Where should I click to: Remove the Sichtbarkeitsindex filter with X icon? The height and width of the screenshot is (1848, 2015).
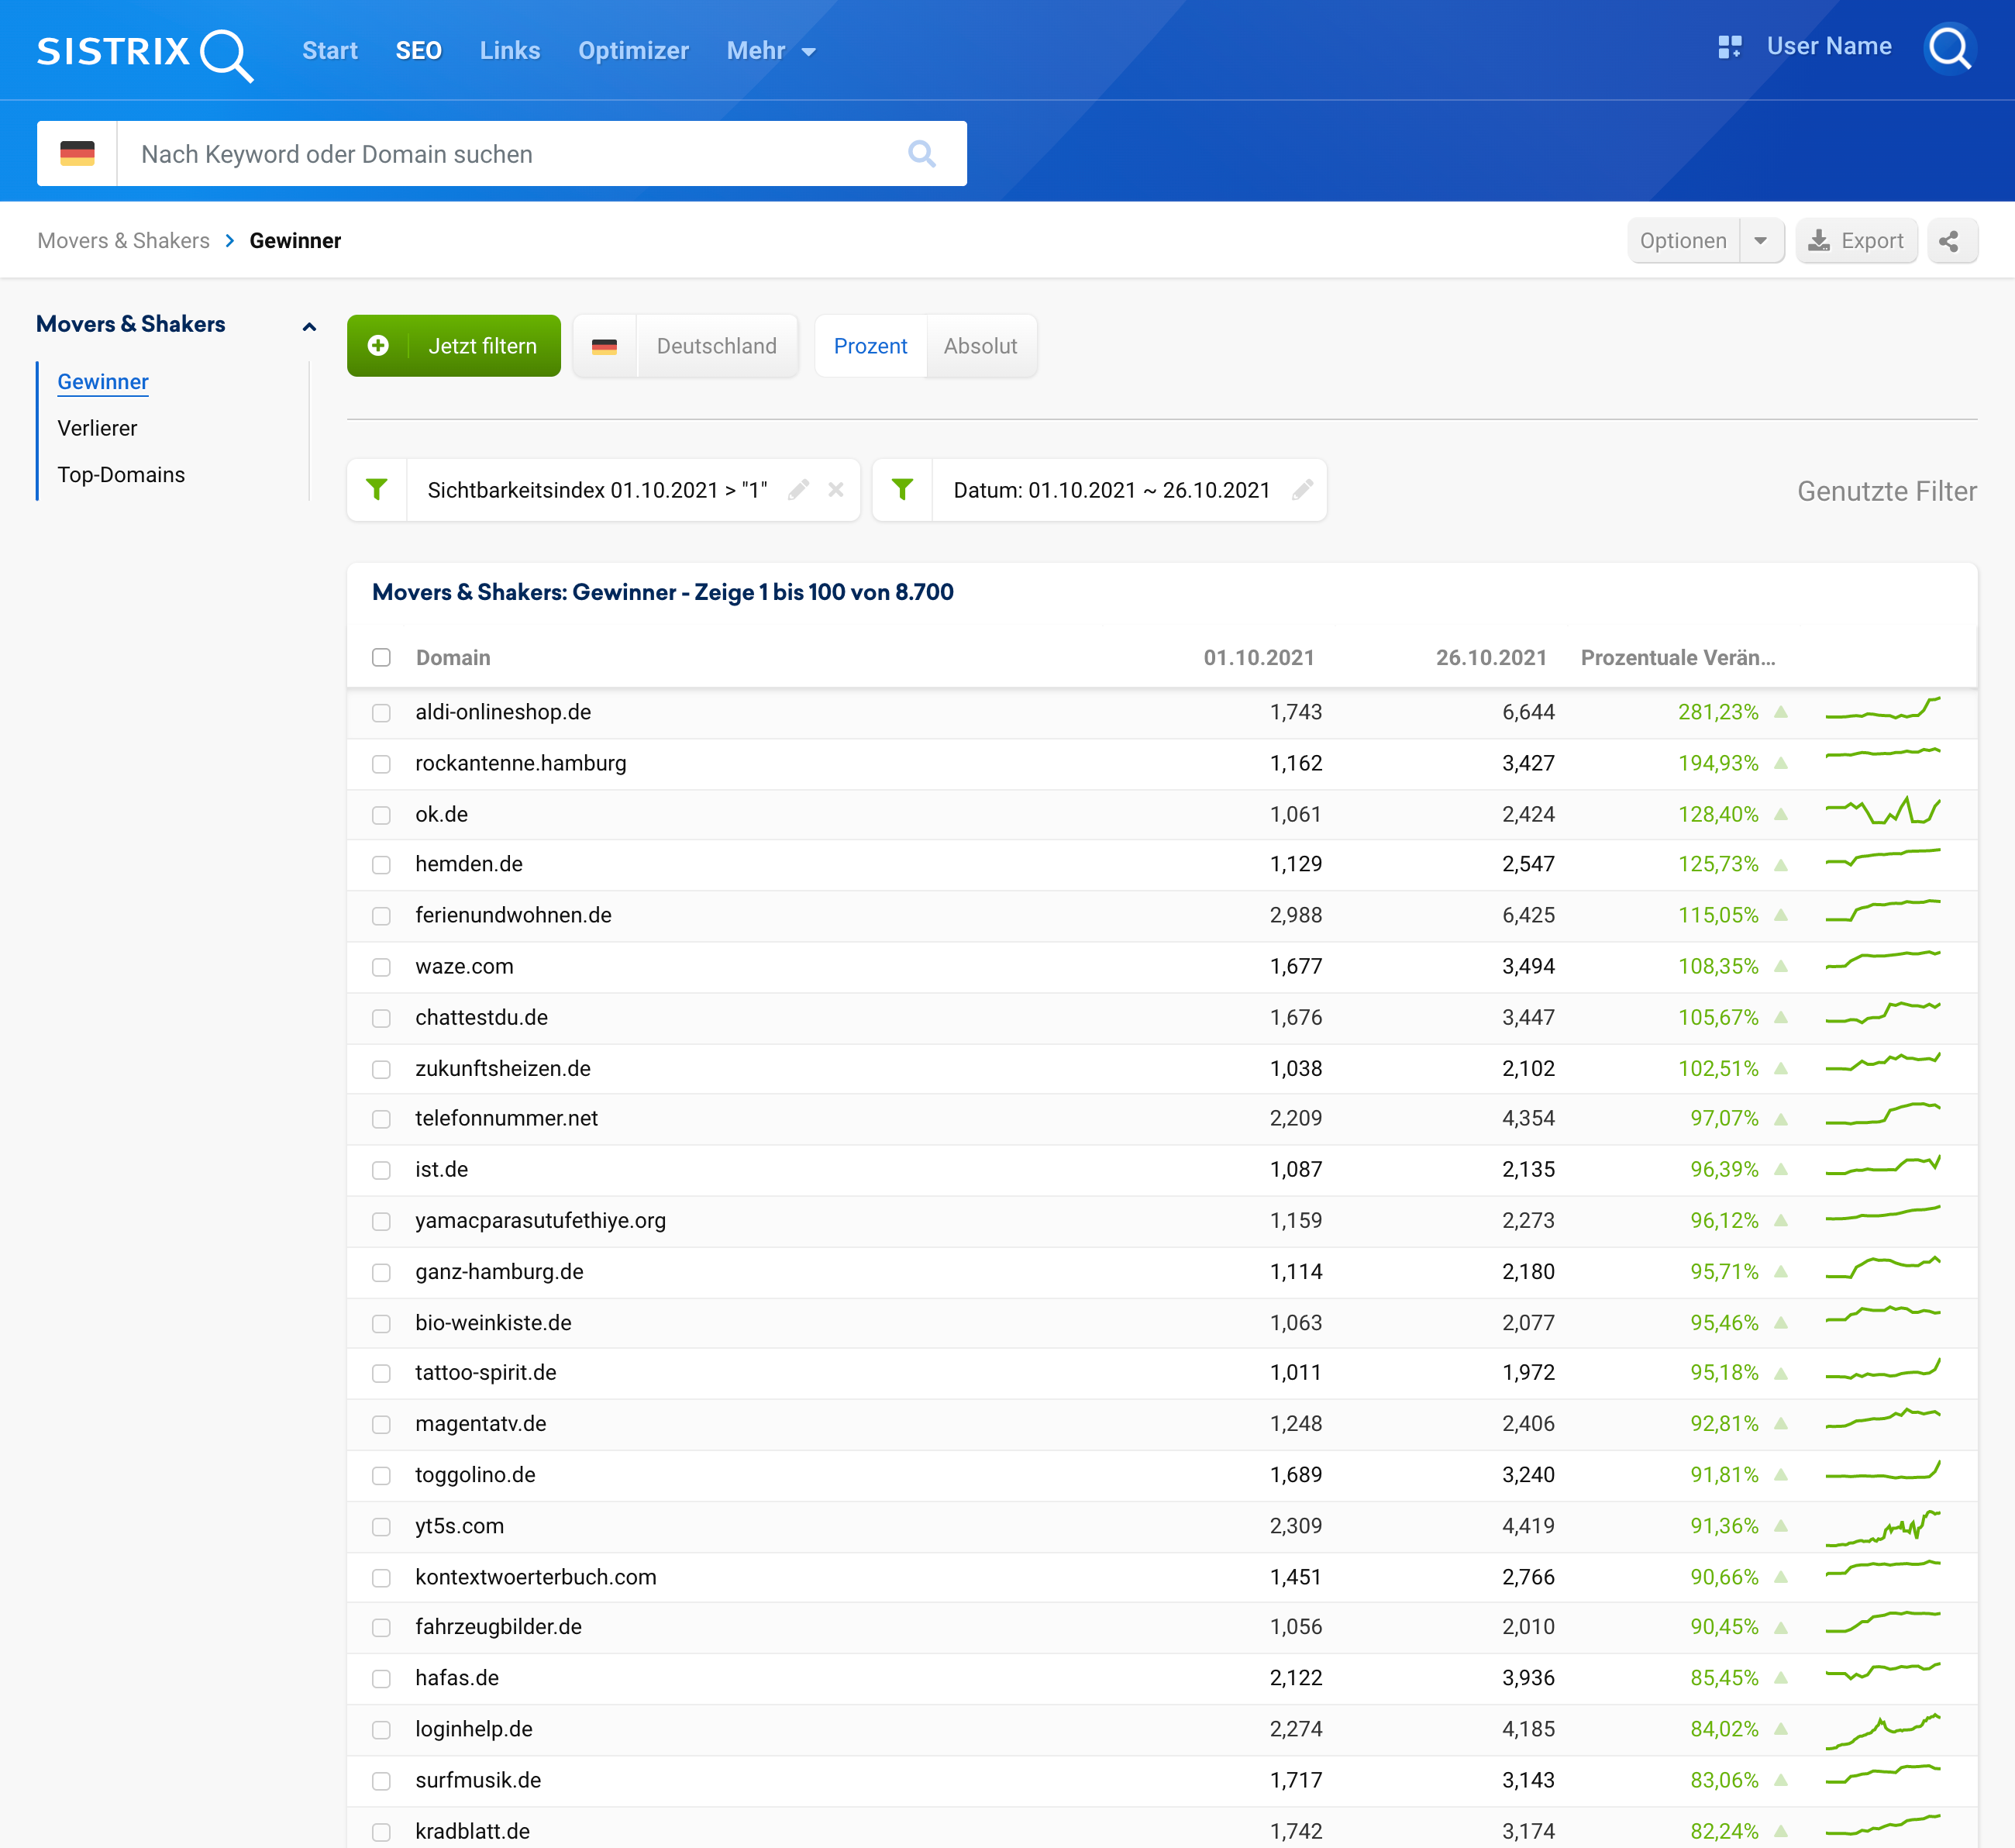coord(836,490)
